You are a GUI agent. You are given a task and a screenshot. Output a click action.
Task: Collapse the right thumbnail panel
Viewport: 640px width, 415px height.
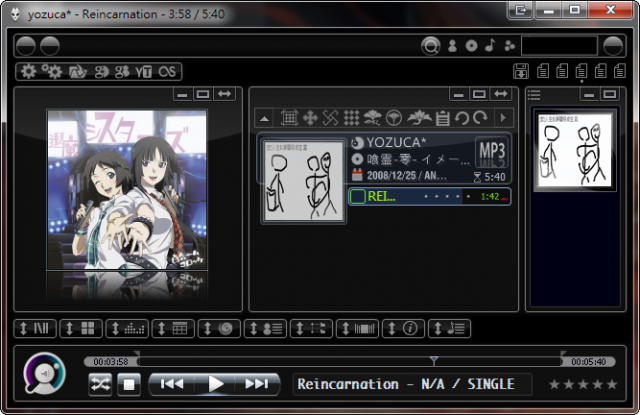pos(589,94)
